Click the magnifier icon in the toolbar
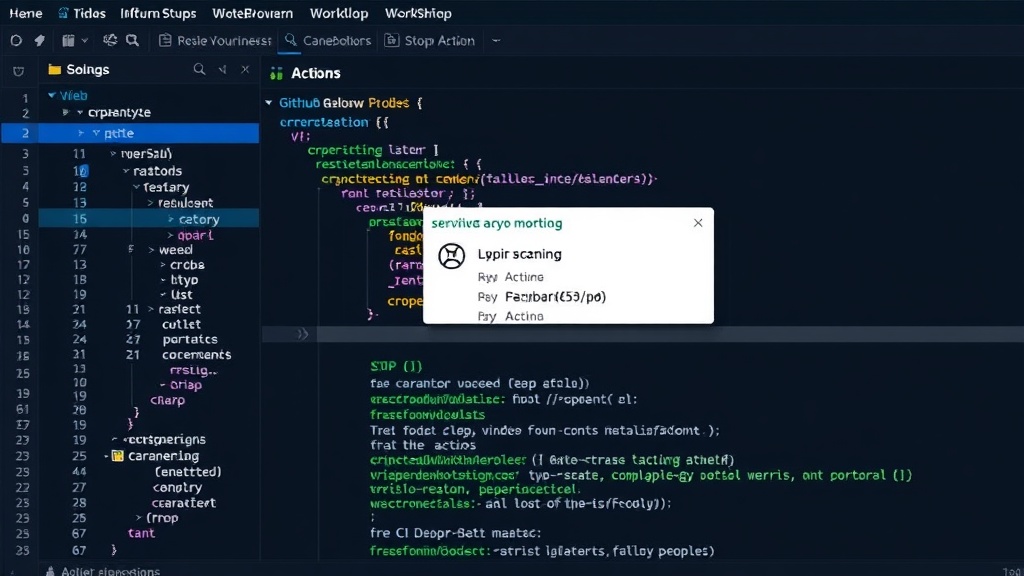Viewport: 1024px width, 576px height. [133, 40]
